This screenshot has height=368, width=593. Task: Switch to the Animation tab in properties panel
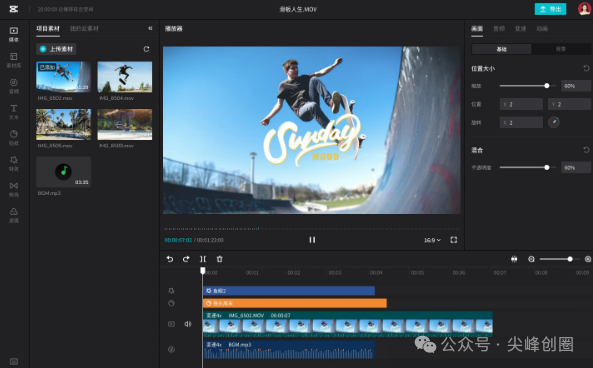click(x=542, y=29)
